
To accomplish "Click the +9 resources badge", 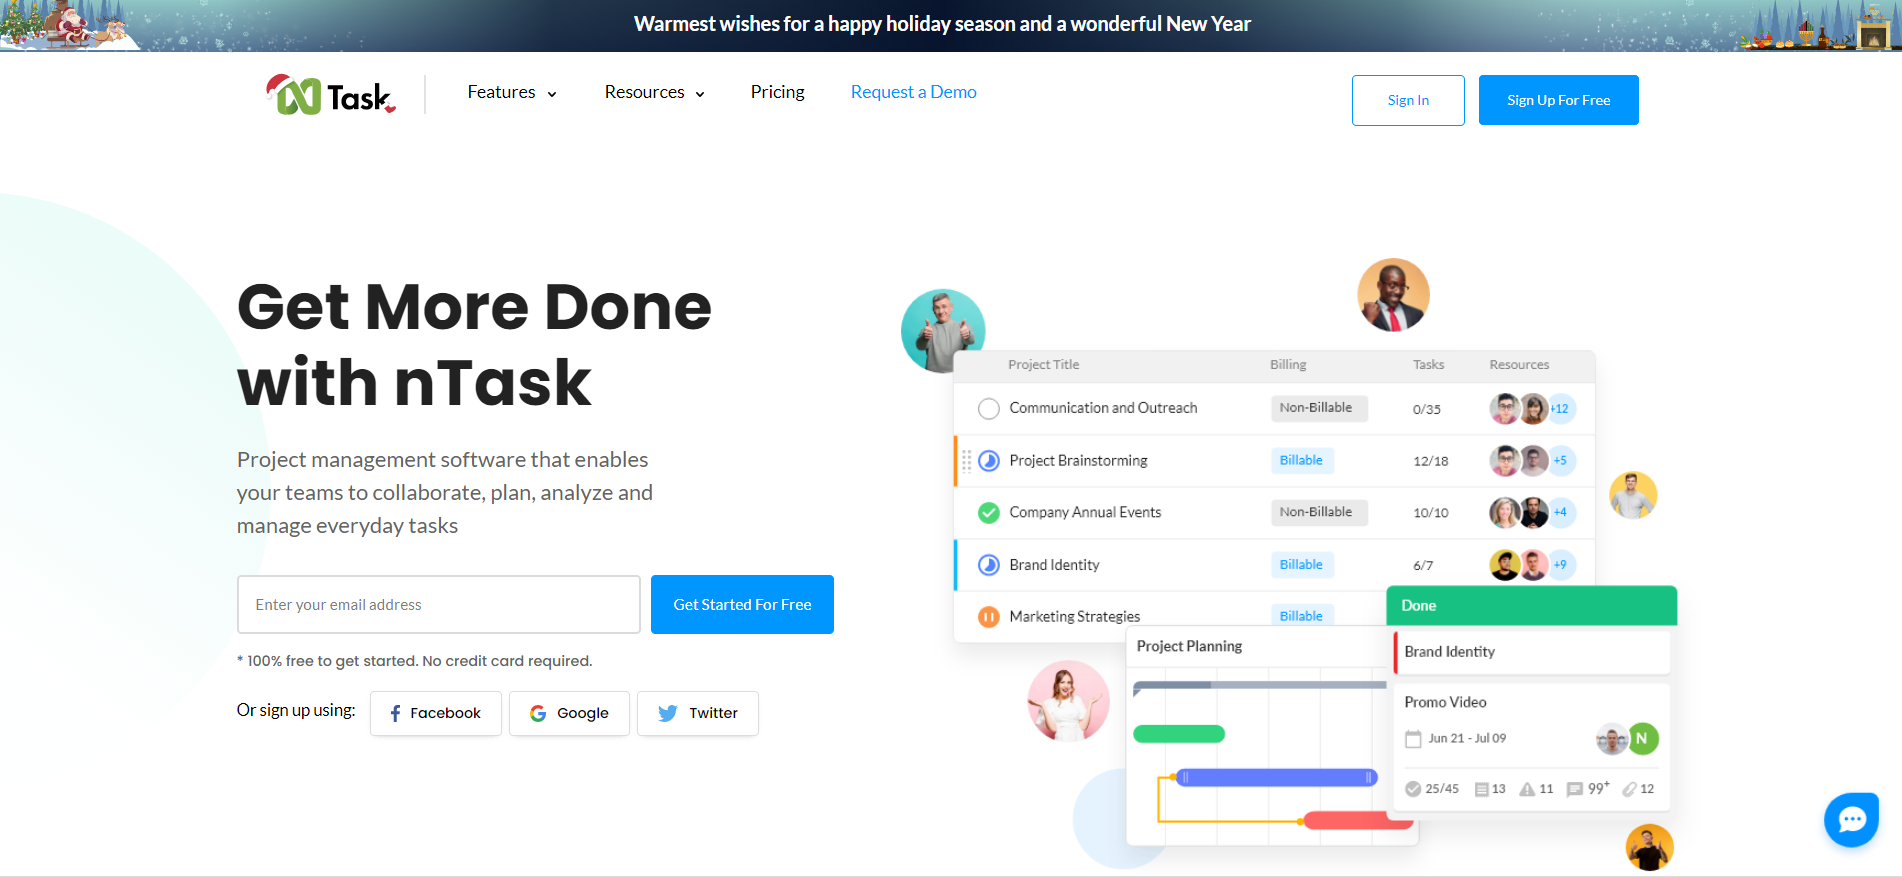I will pyautogui.click(x=1560, y=565).
